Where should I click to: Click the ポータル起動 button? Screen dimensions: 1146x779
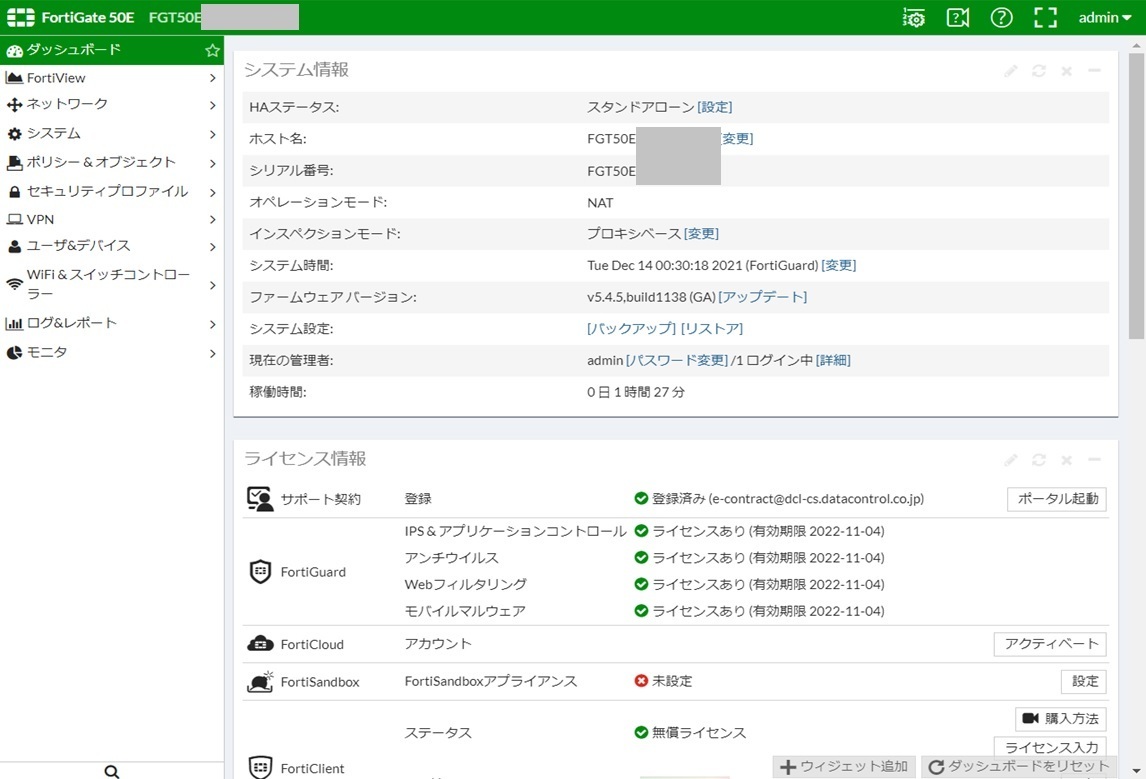(1057, 499)
